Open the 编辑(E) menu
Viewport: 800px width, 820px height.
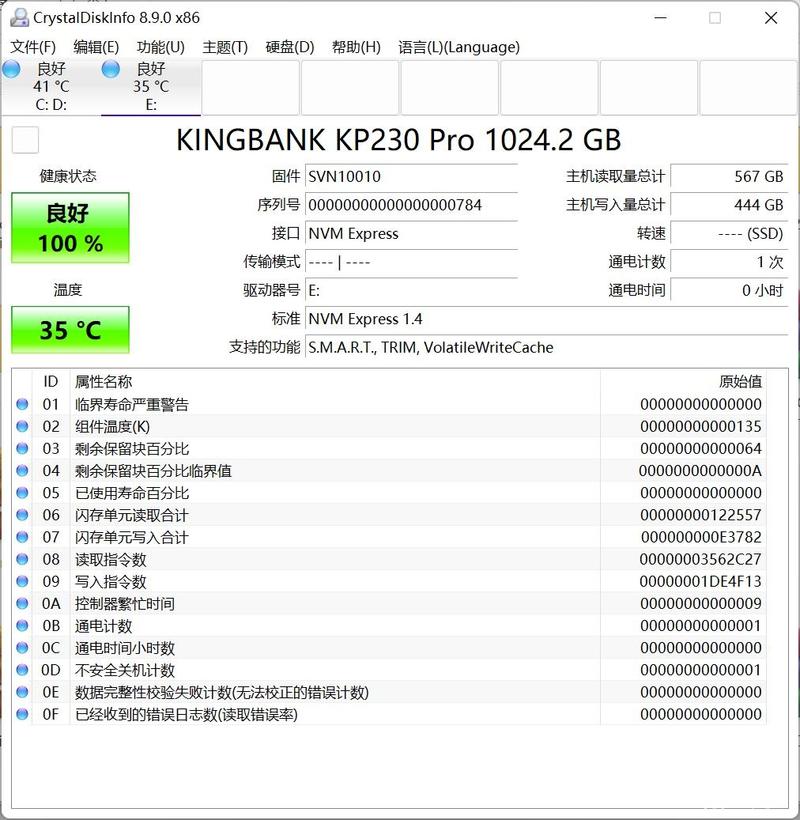(x=96, y=47)
